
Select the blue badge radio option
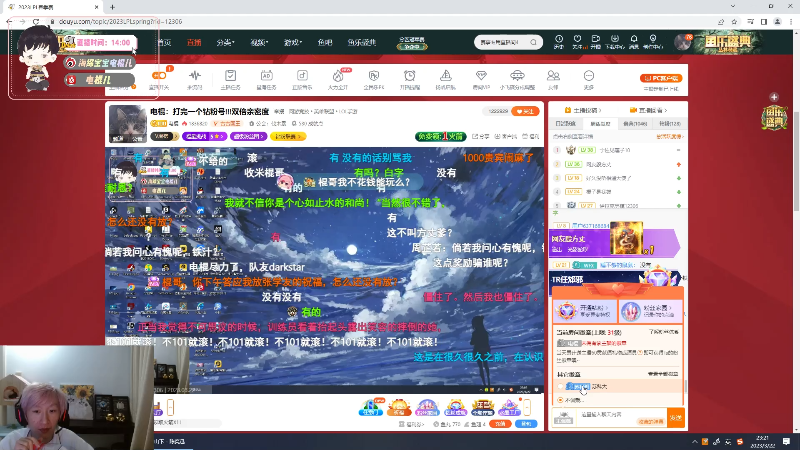tap(561, 387)
